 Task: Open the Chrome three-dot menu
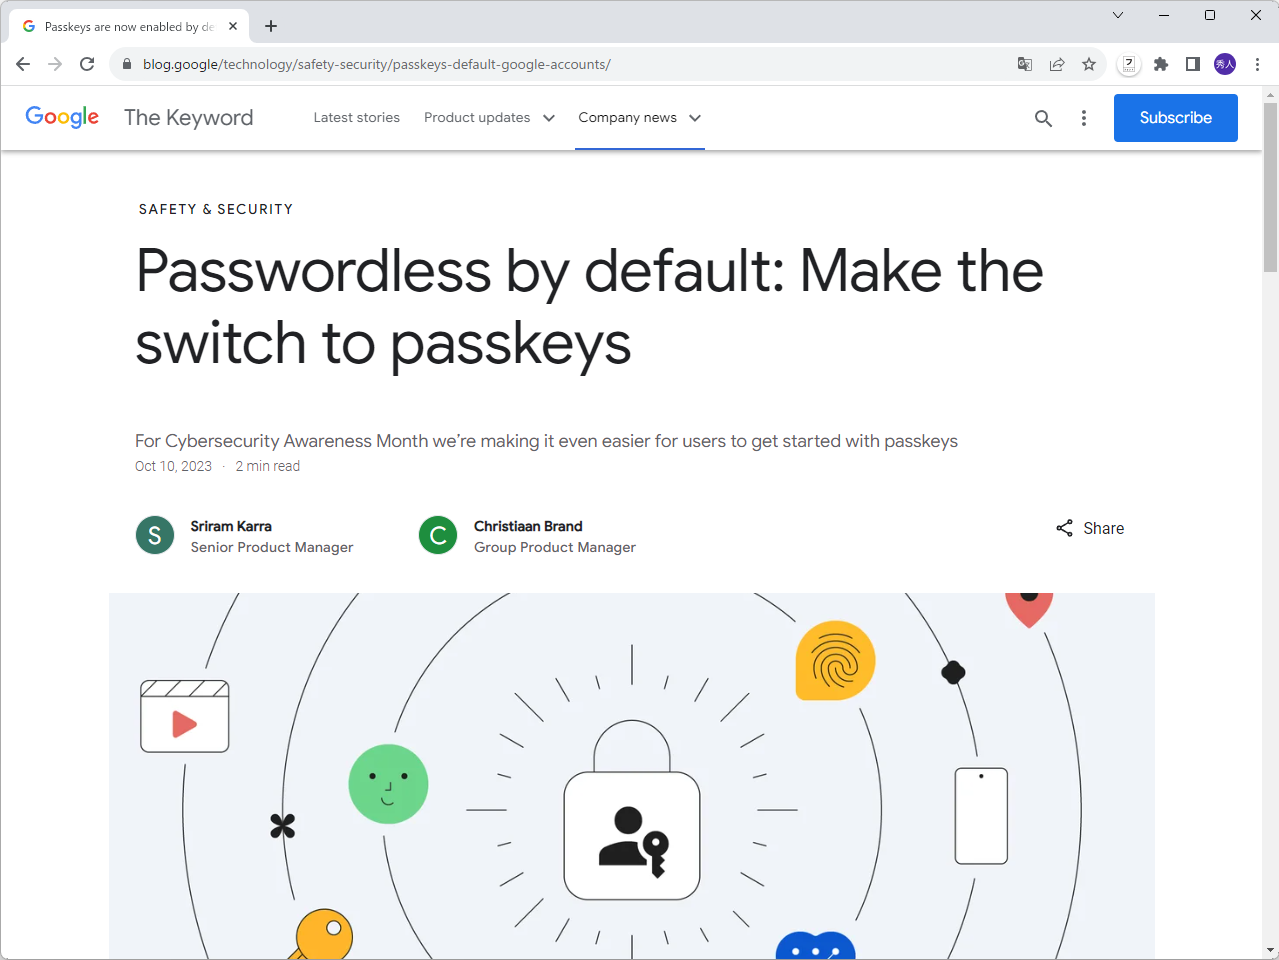(1257, 64)
